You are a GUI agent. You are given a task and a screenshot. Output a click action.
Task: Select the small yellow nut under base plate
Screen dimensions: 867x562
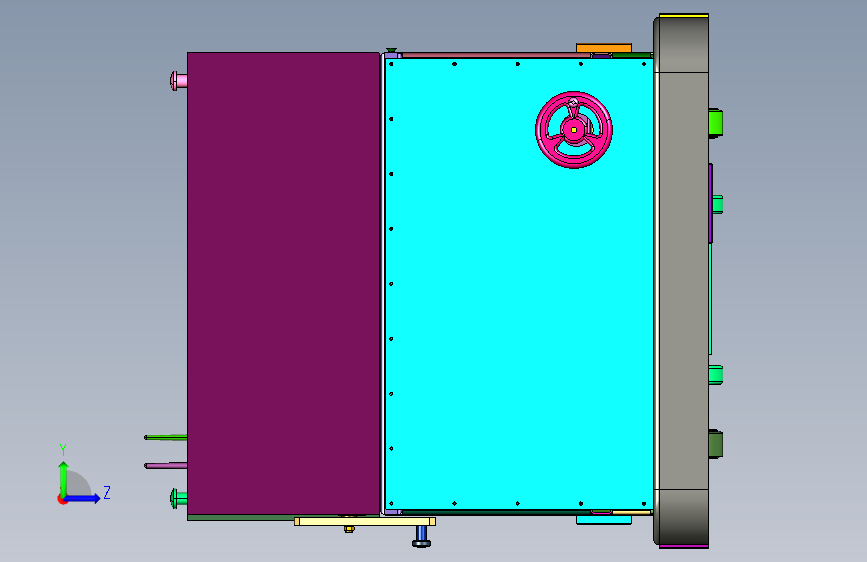(x=349, y=529)
